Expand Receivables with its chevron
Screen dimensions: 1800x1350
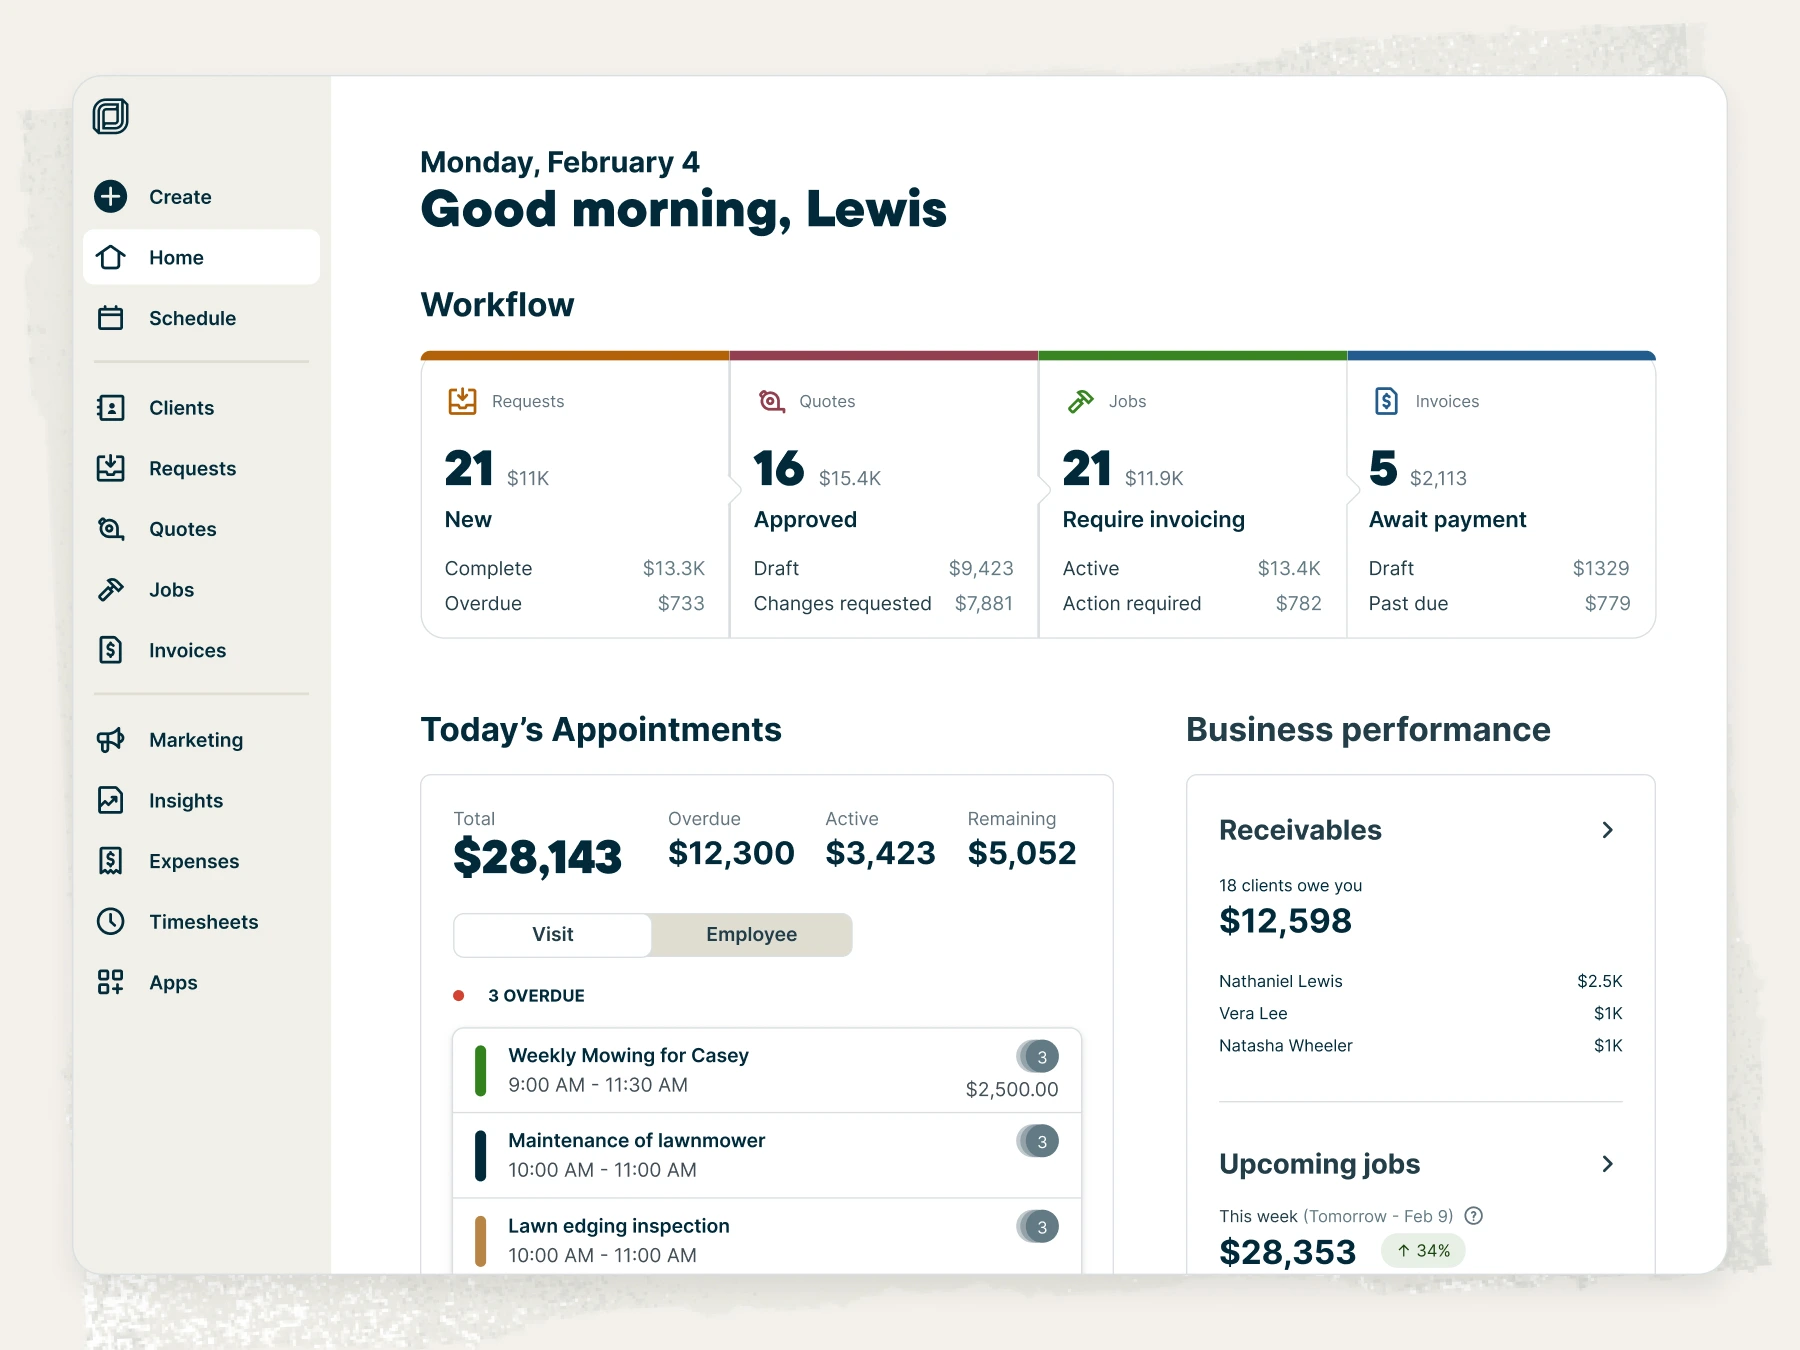[1608, 830]
